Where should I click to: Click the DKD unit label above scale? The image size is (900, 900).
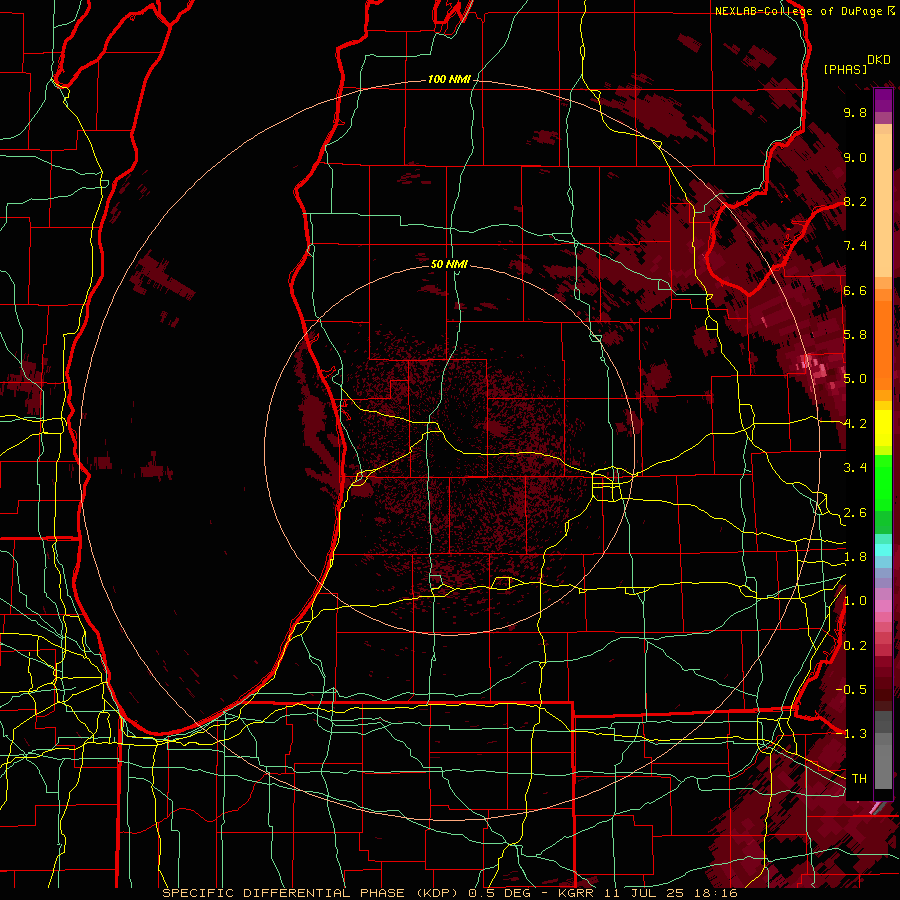tap(878, 60)
